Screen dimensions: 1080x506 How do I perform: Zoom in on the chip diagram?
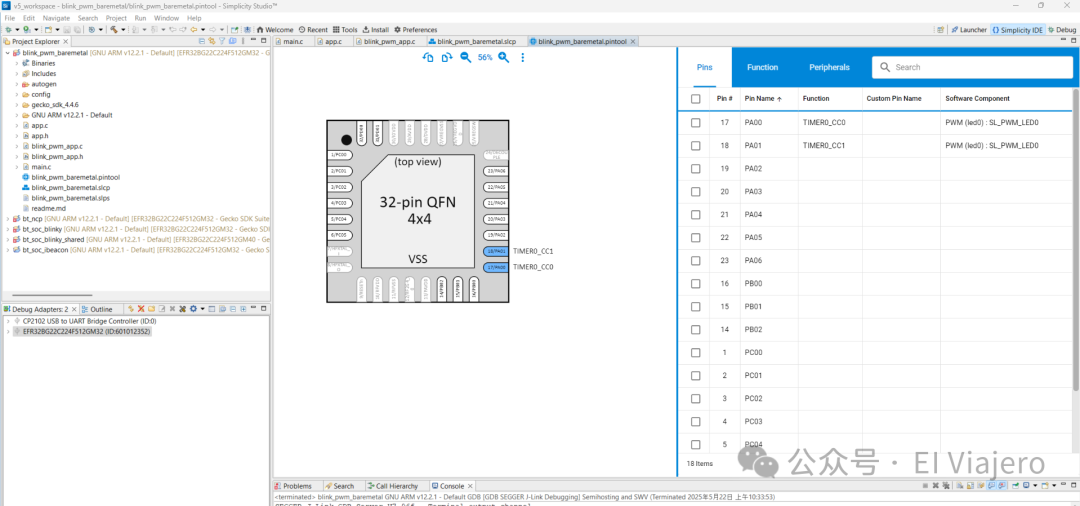[503, 58]
